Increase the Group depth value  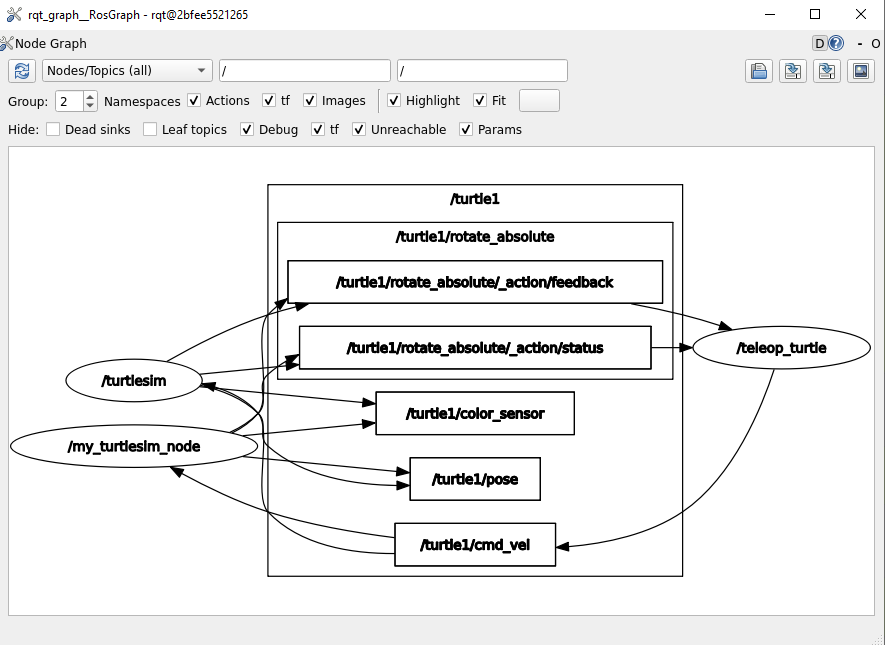tap(90, 96)
